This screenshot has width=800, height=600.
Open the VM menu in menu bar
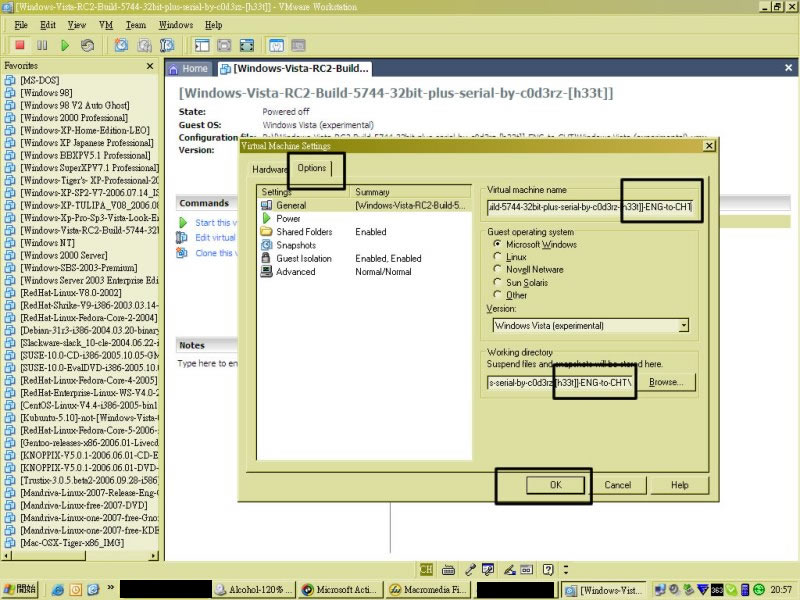pyautogui.click(x=106, y=24)
